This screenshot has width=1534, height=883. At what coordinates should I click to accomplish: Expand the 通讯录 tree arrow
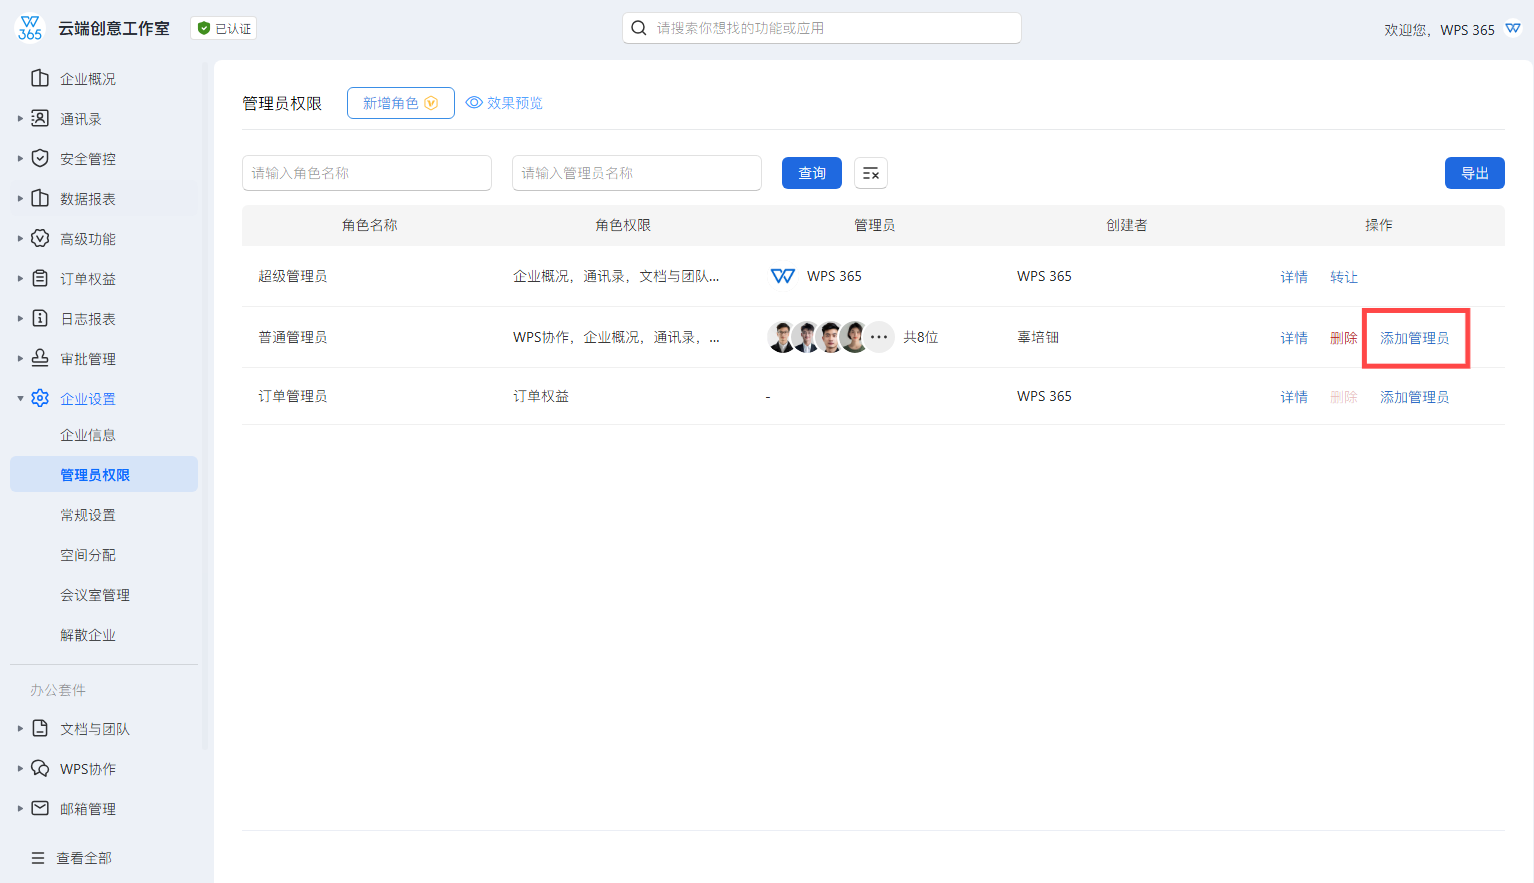(x=20, y=118)
